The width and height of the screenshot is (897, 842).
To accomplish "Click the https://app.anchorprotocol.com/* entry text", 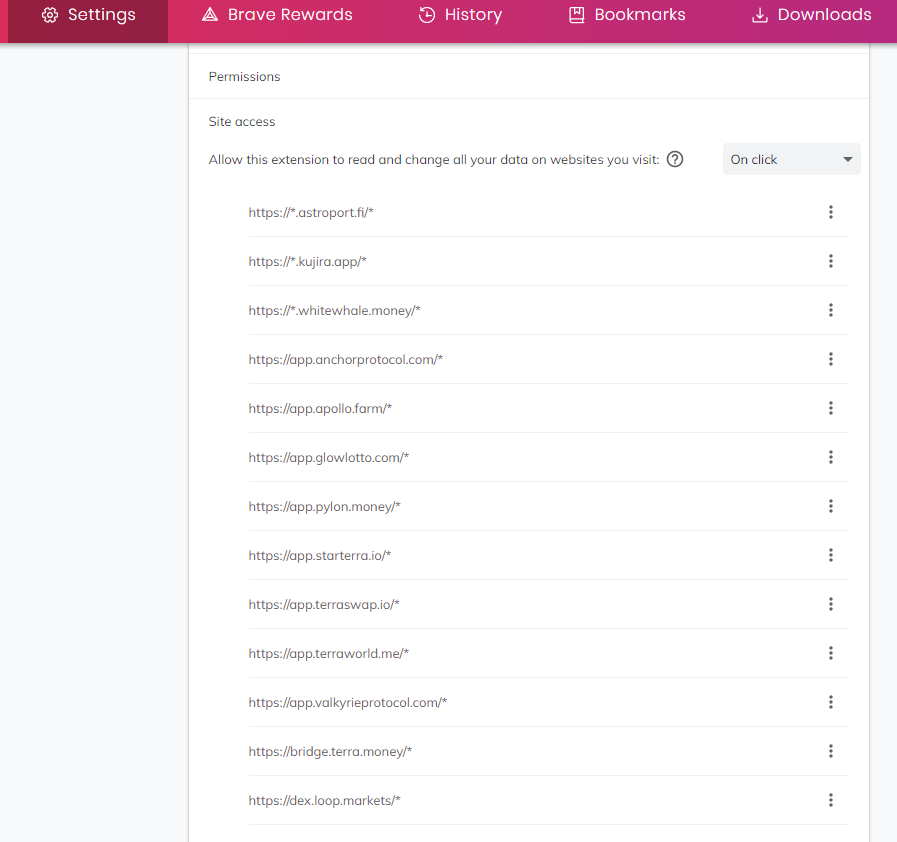I will pos(346,360).
